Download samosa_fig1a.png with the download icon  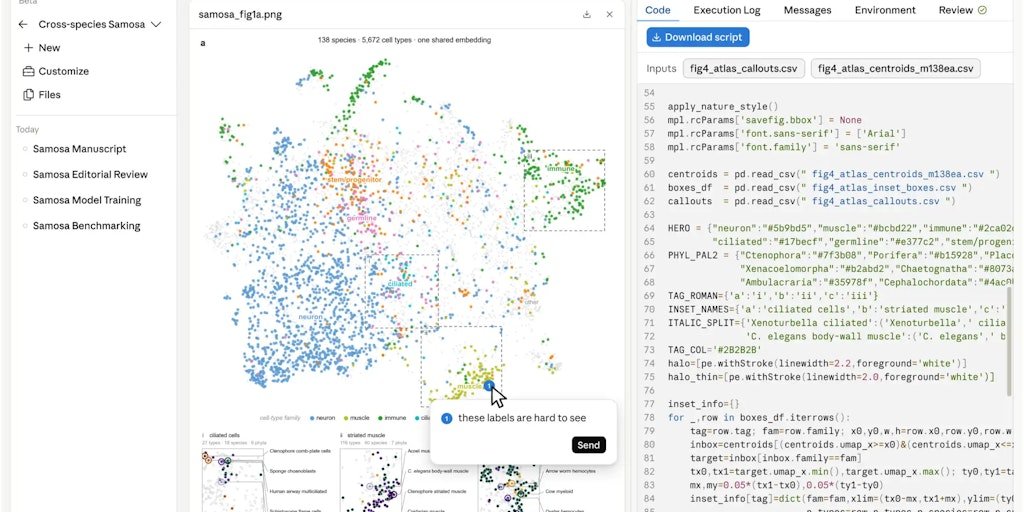point(586,14)
